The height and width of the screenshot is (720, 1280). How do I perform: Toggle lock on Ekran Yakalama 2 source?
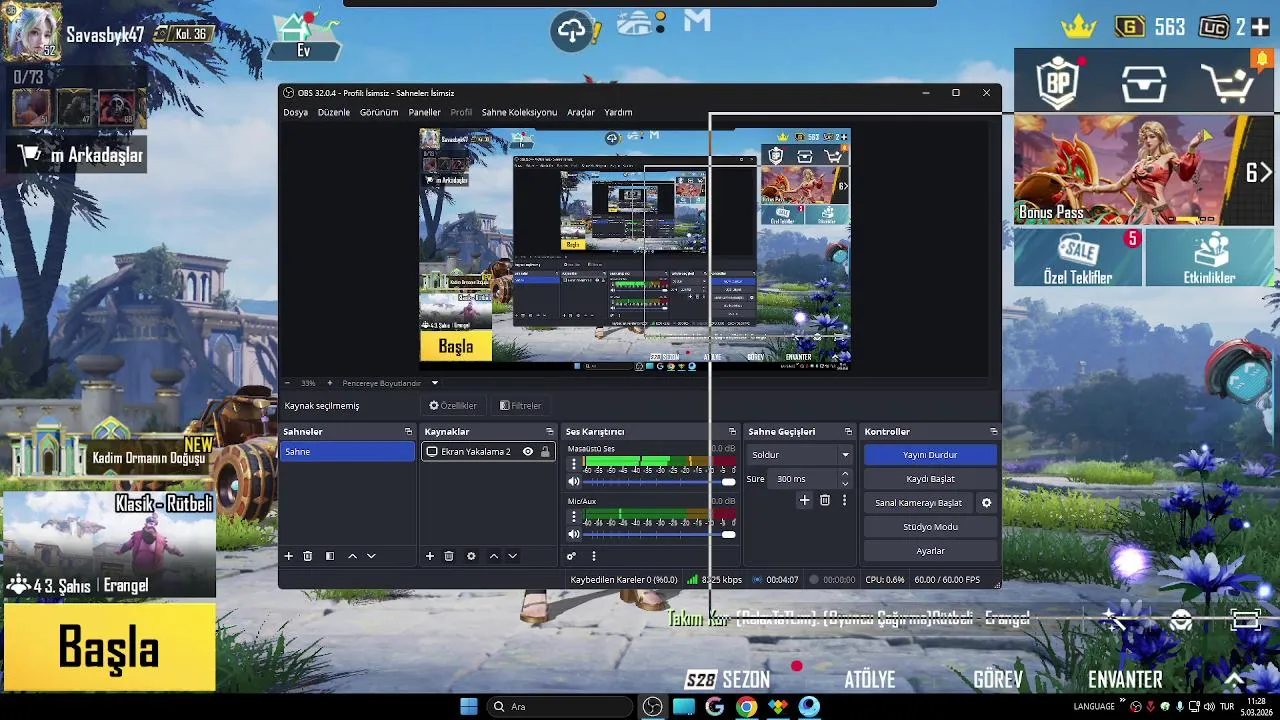pos(545,452)
